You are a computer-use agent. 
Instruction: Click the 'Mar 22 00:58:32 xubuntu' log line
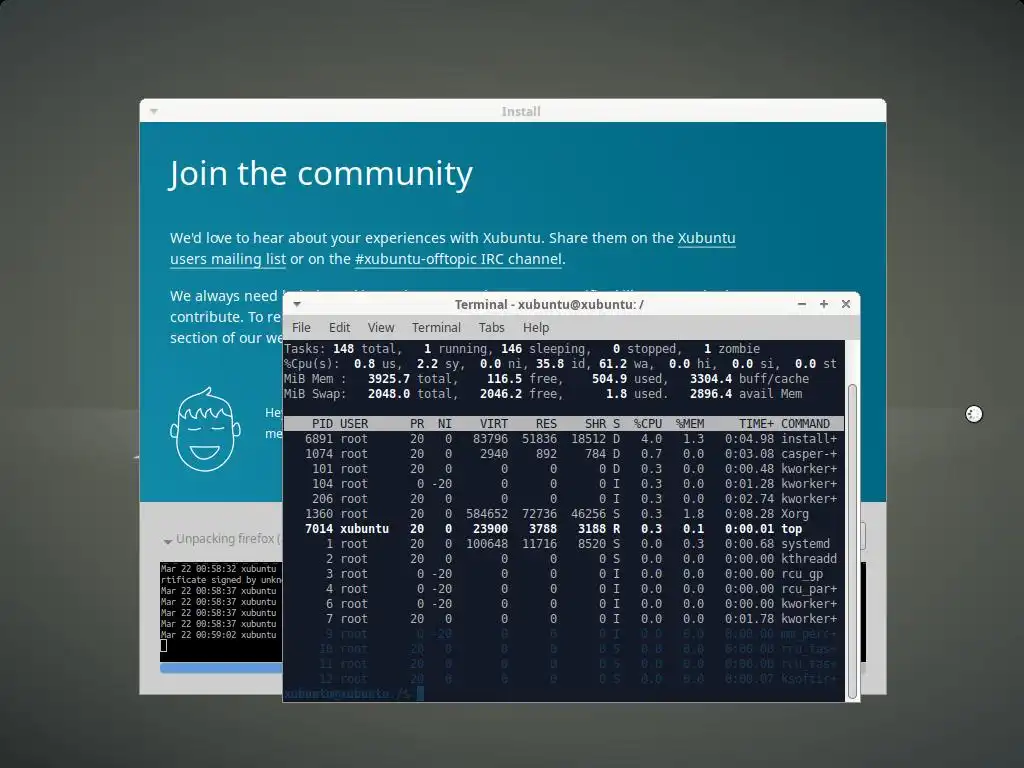tap(219, 569)
